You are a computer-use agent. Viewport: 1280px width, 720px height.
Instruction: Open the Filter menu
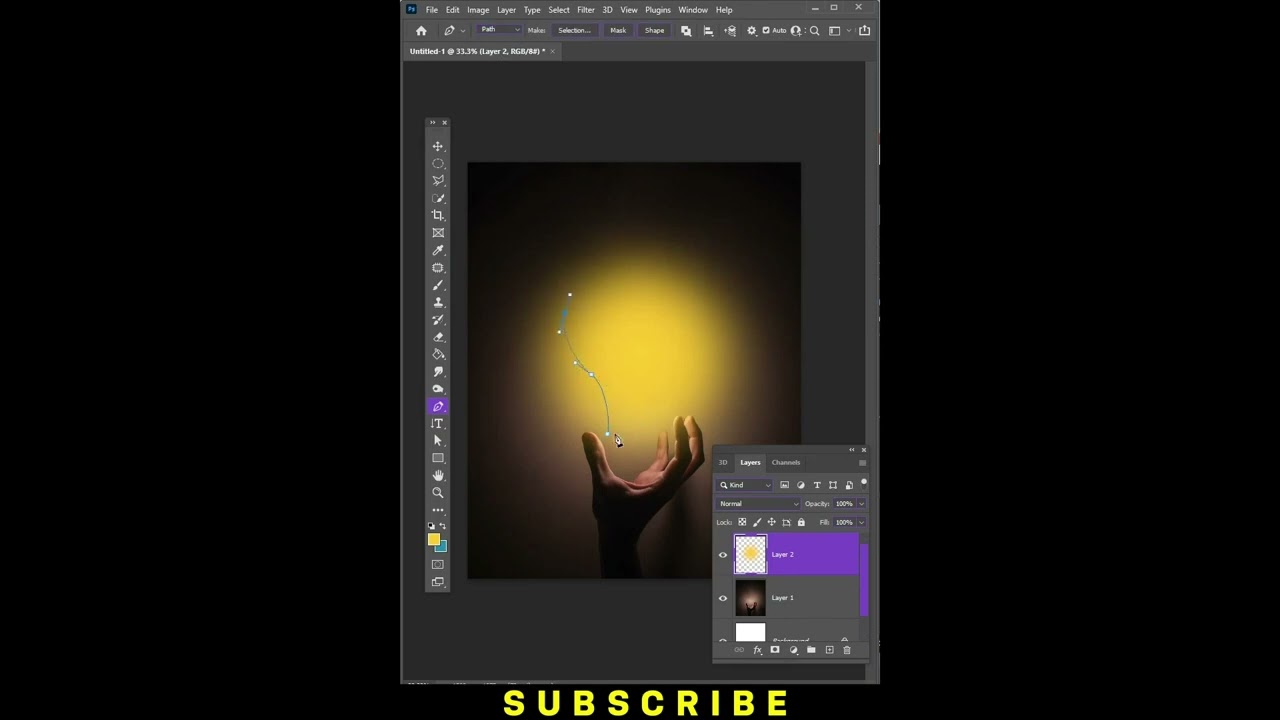click(586, 10)
